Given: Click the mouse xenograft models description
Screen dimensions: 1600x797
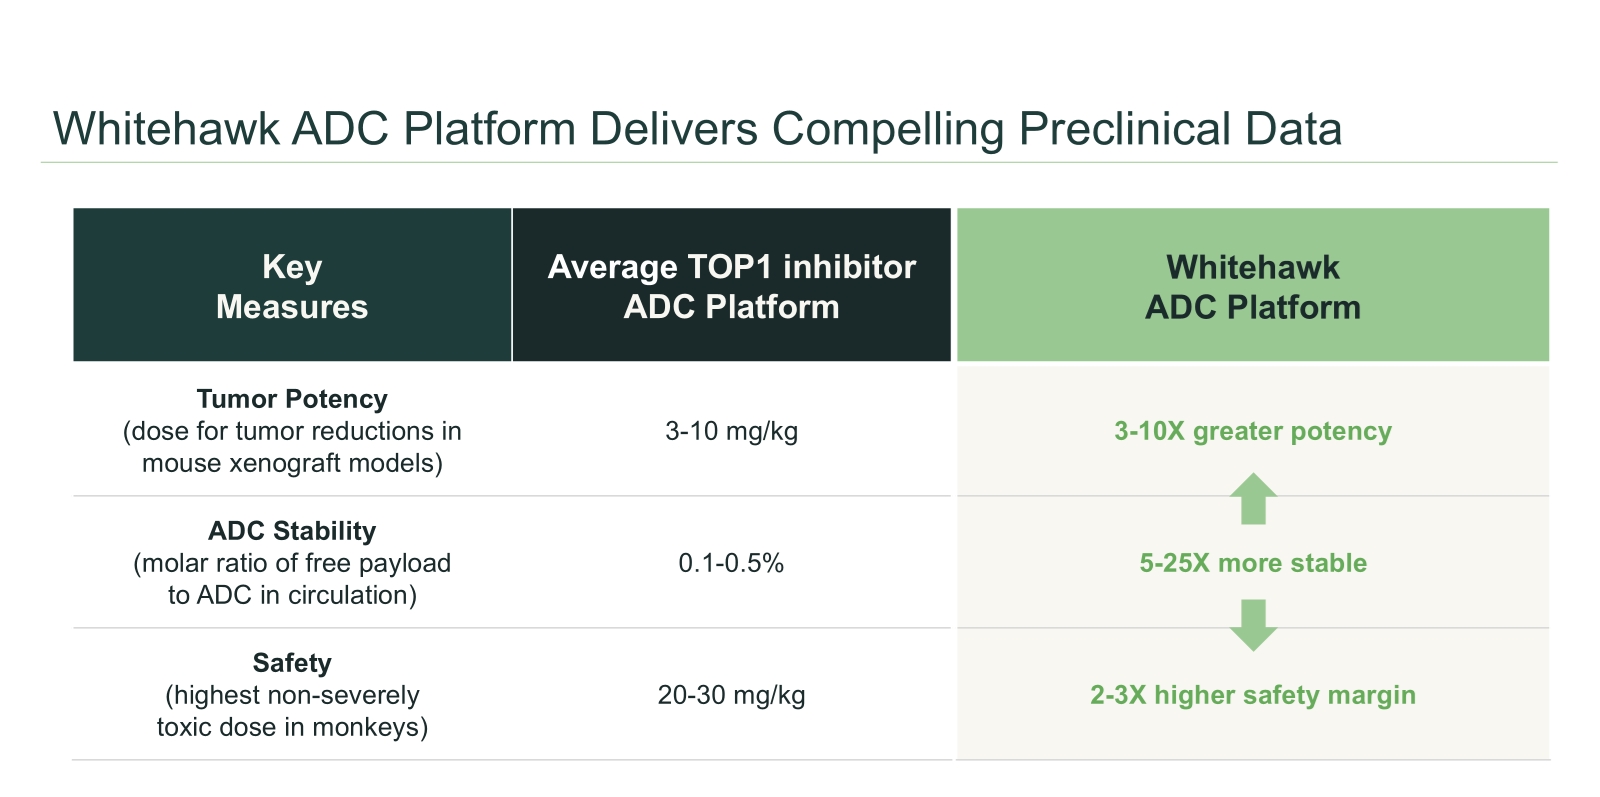Looking at the screenshot, I should coord(292,448).
